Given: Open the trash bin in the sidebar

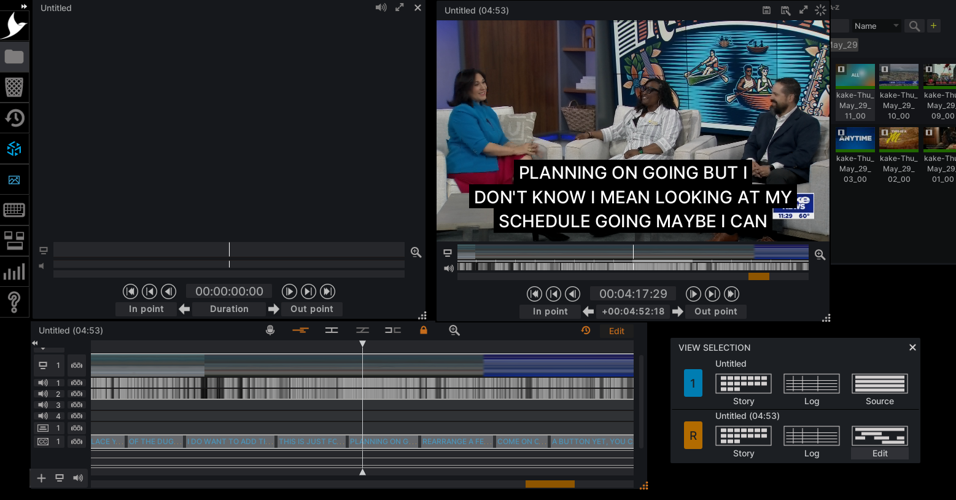Looking at the screenshot, I should click(x=14, y=87).
